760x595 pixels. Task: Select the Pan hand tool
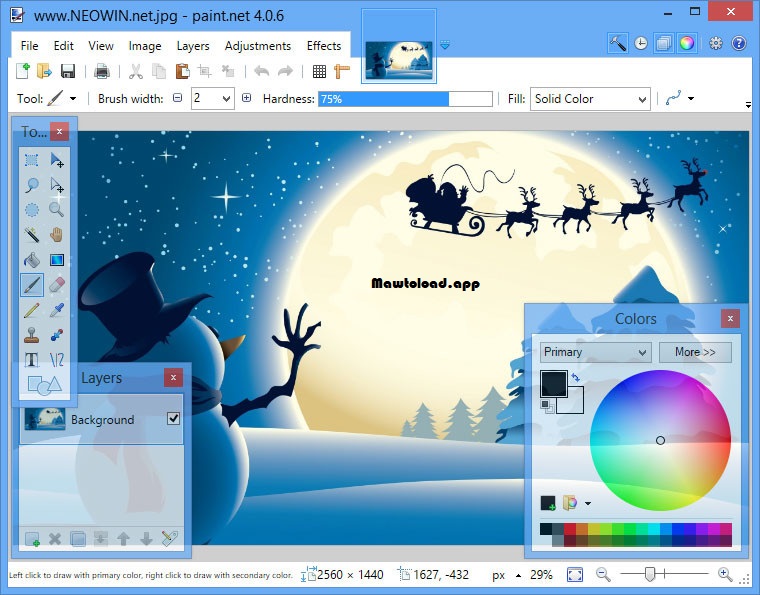coord(57,235)
